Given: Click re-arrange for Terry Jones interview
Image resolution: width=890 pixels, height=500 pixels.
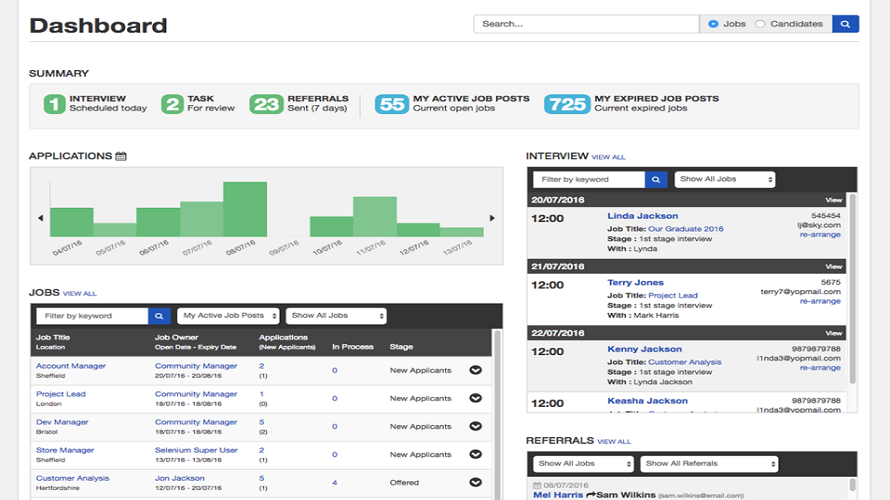Looking at the screenshot, I should (x=820, y=301).
